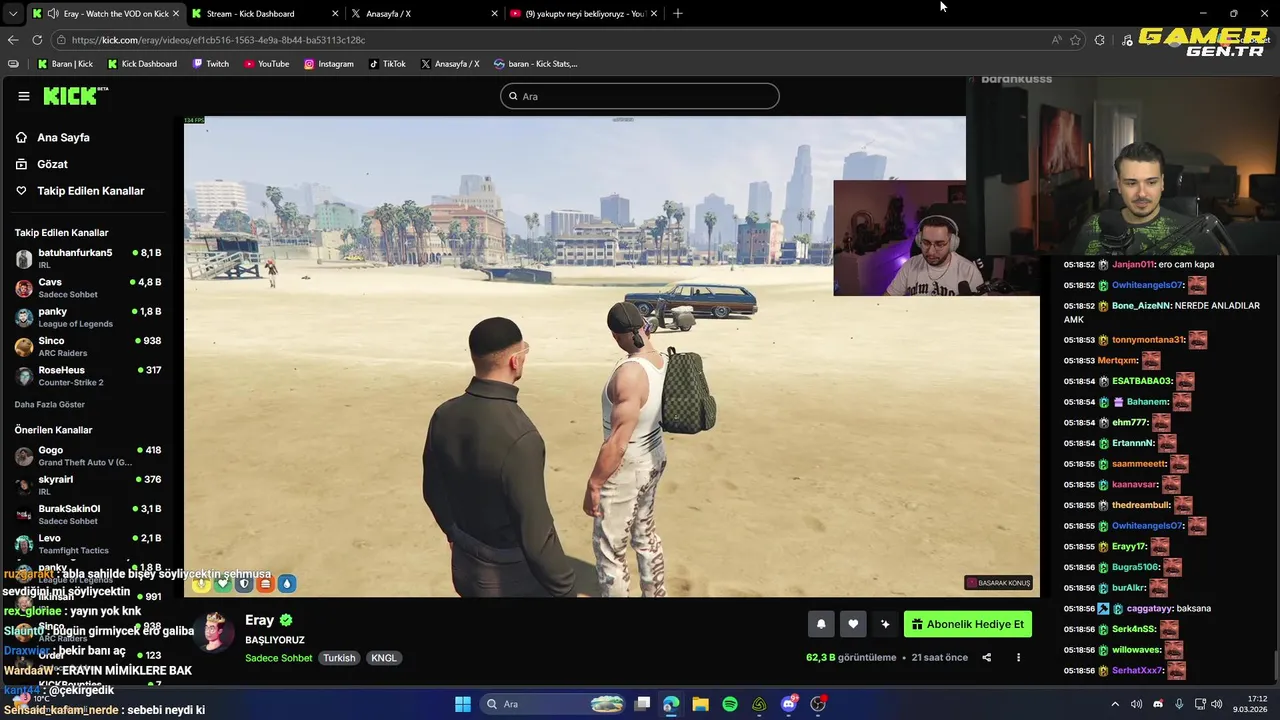1280x720 pixels.
Task: Open Windows Start menu
Action: pos(463,704)
